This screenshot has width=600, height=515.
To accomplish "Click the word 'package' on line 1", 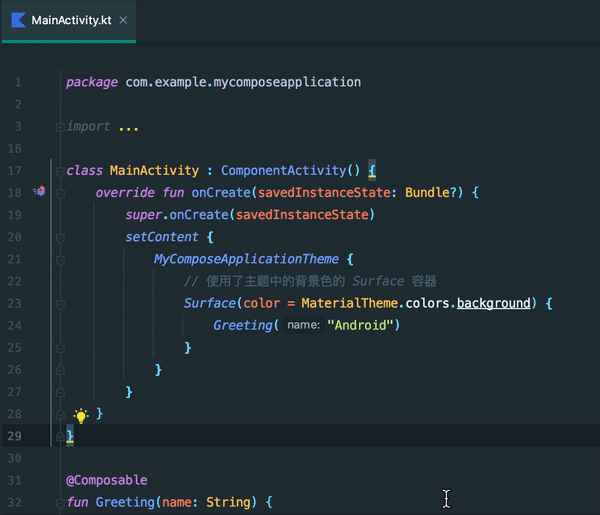I will (x=92, y=82).
